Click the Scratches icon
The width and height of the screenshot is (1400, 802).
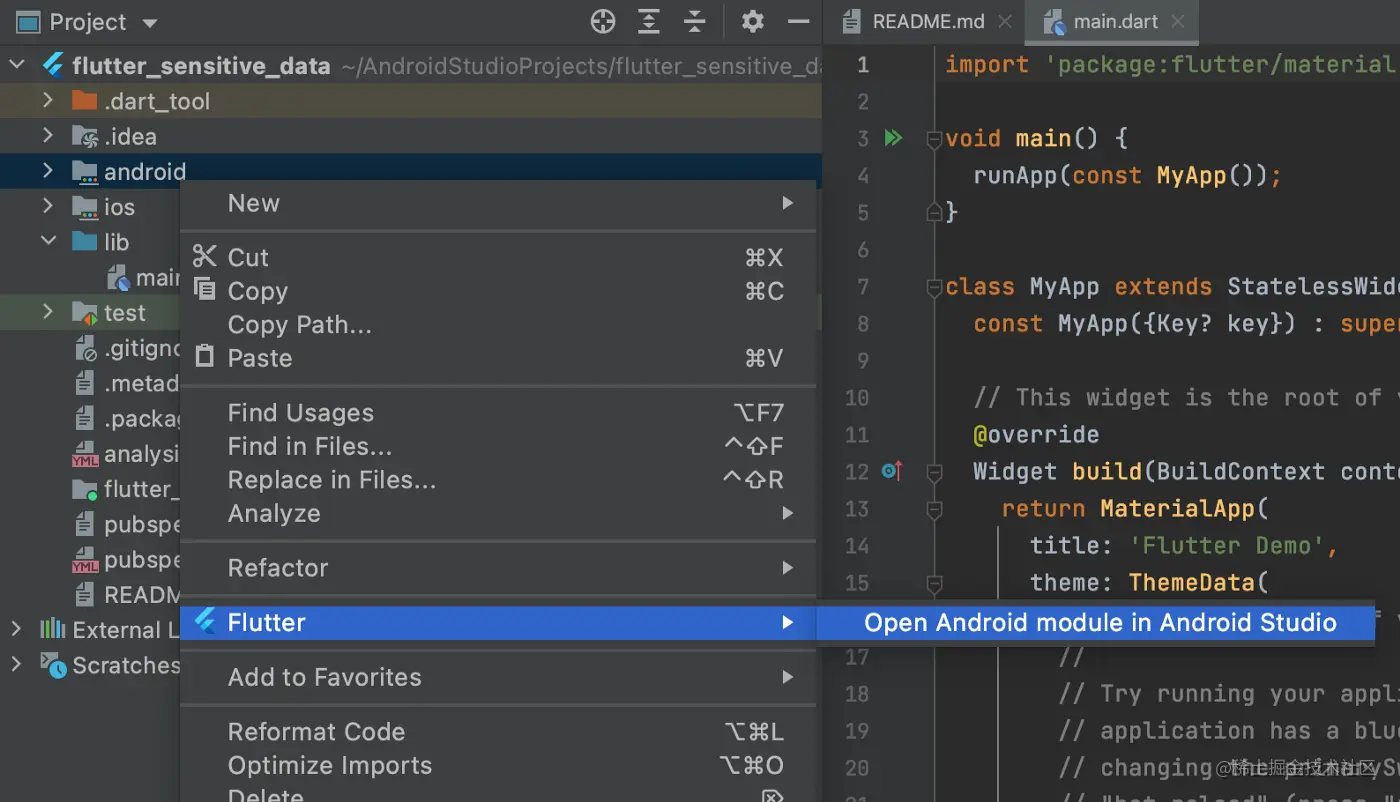[x=53, y=665]
